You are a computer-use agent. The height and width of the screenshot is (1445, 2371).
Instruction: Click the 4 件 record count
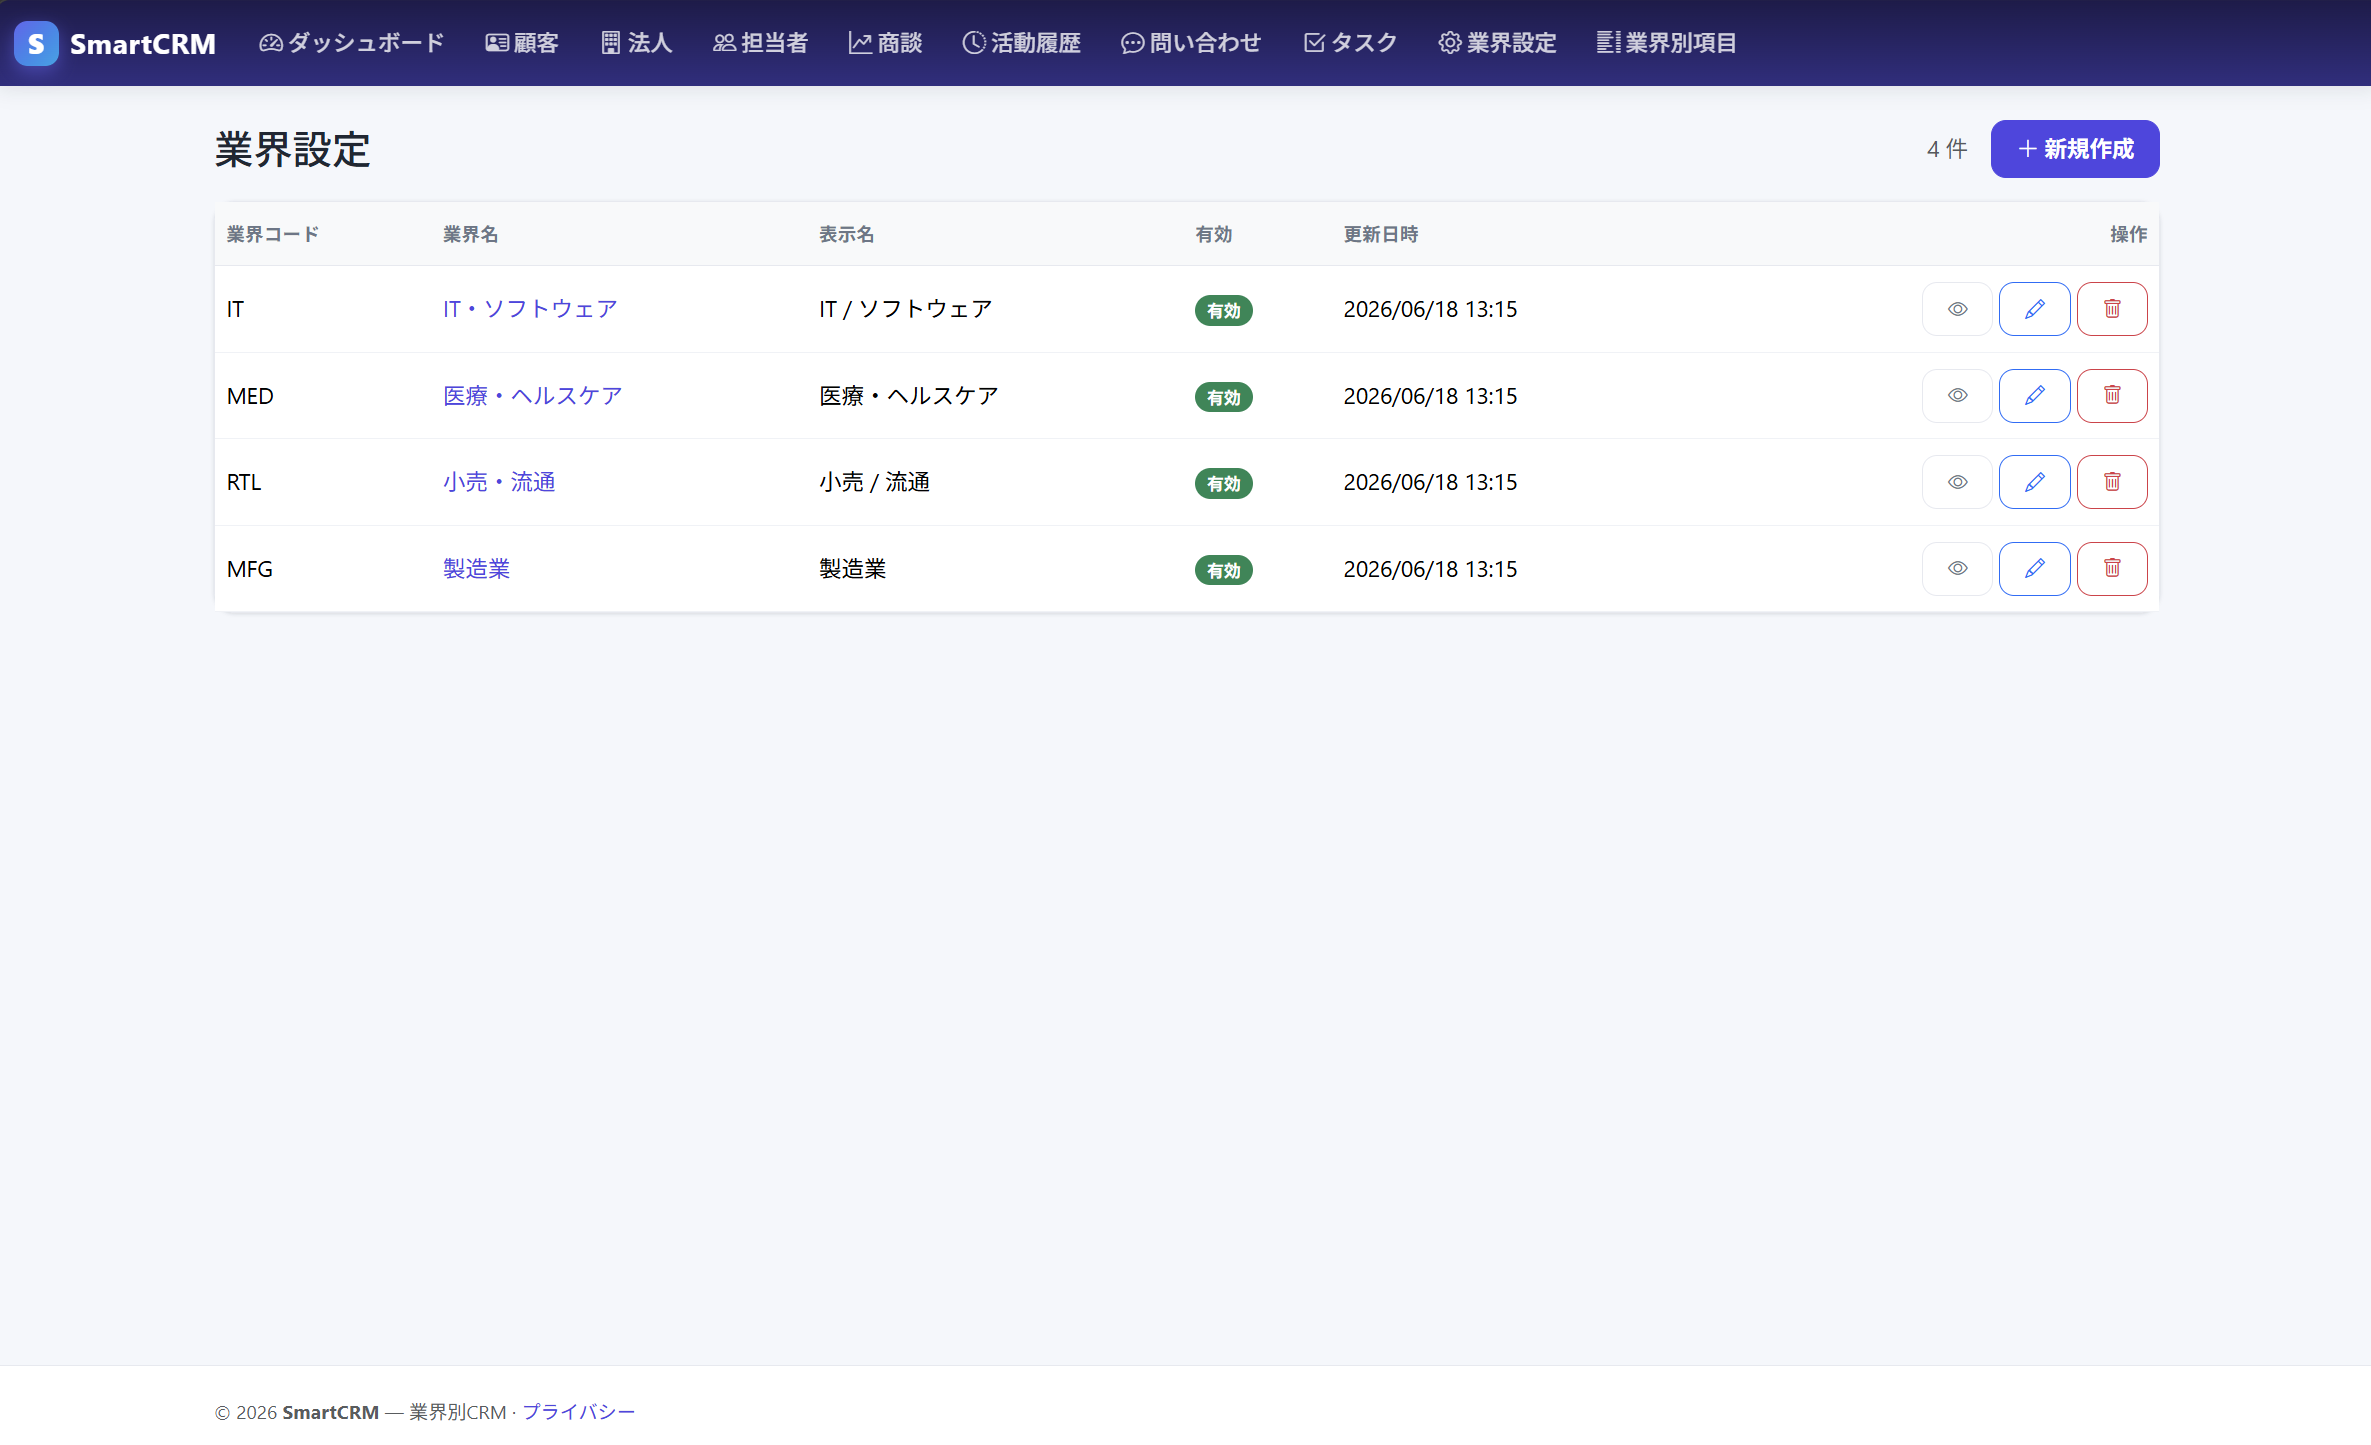pyautogui.click(x=1946, y=149)
